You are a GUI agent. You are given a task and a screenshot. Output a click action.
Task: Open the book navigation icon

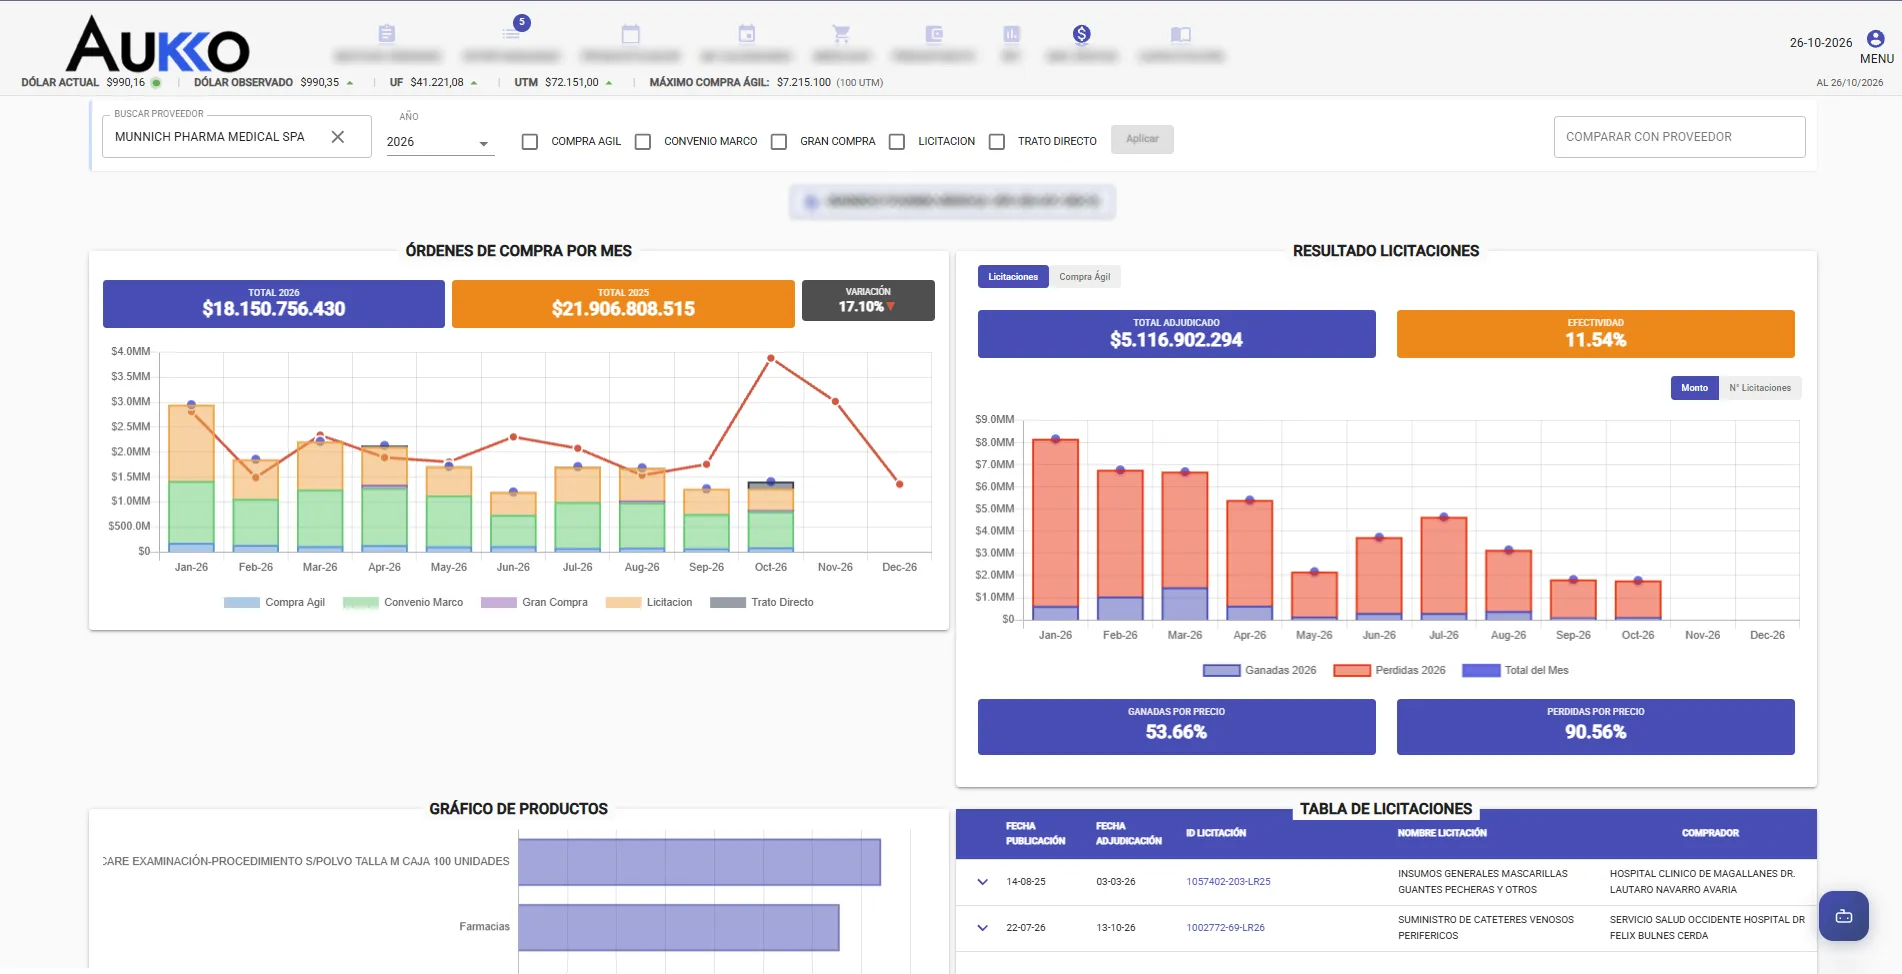(x=1181, y=34)
